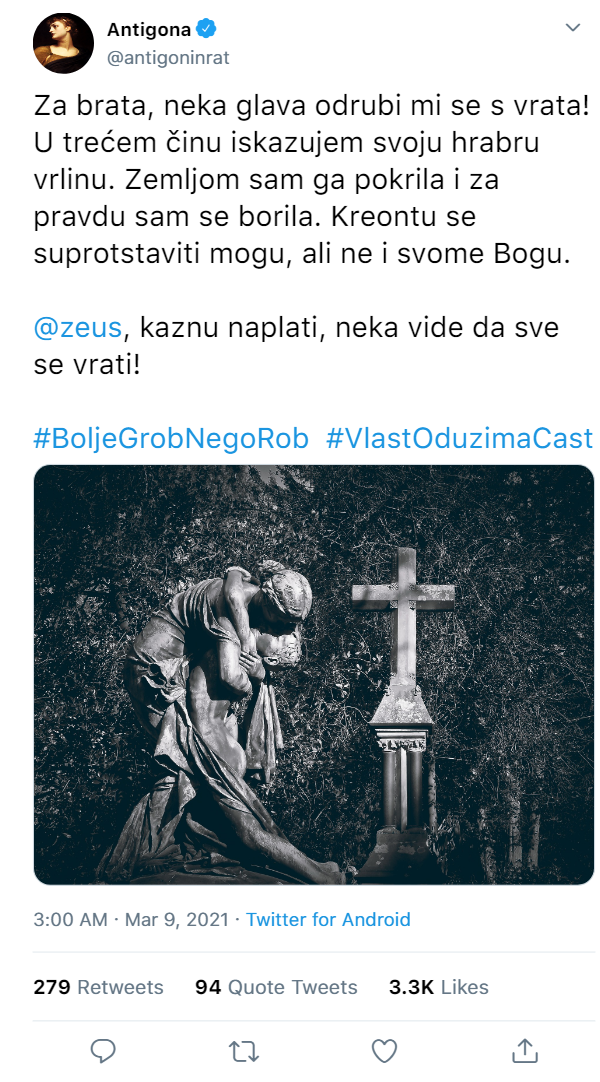Open Antigona's profile avatar
This screenshot has width=600, height=1082.
point(63,43)
